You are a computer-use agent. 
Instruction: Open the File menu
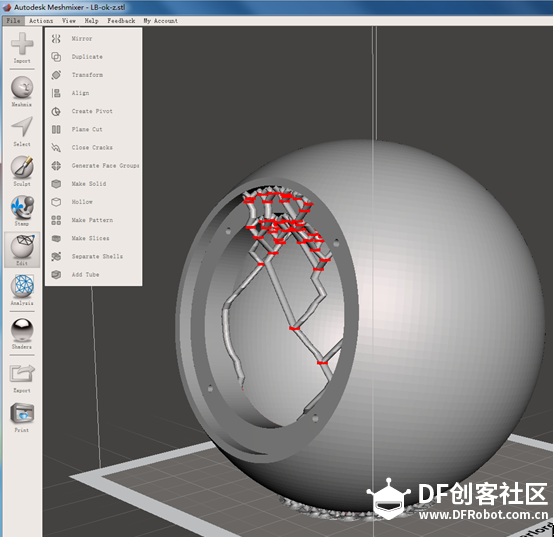[13, 21]
